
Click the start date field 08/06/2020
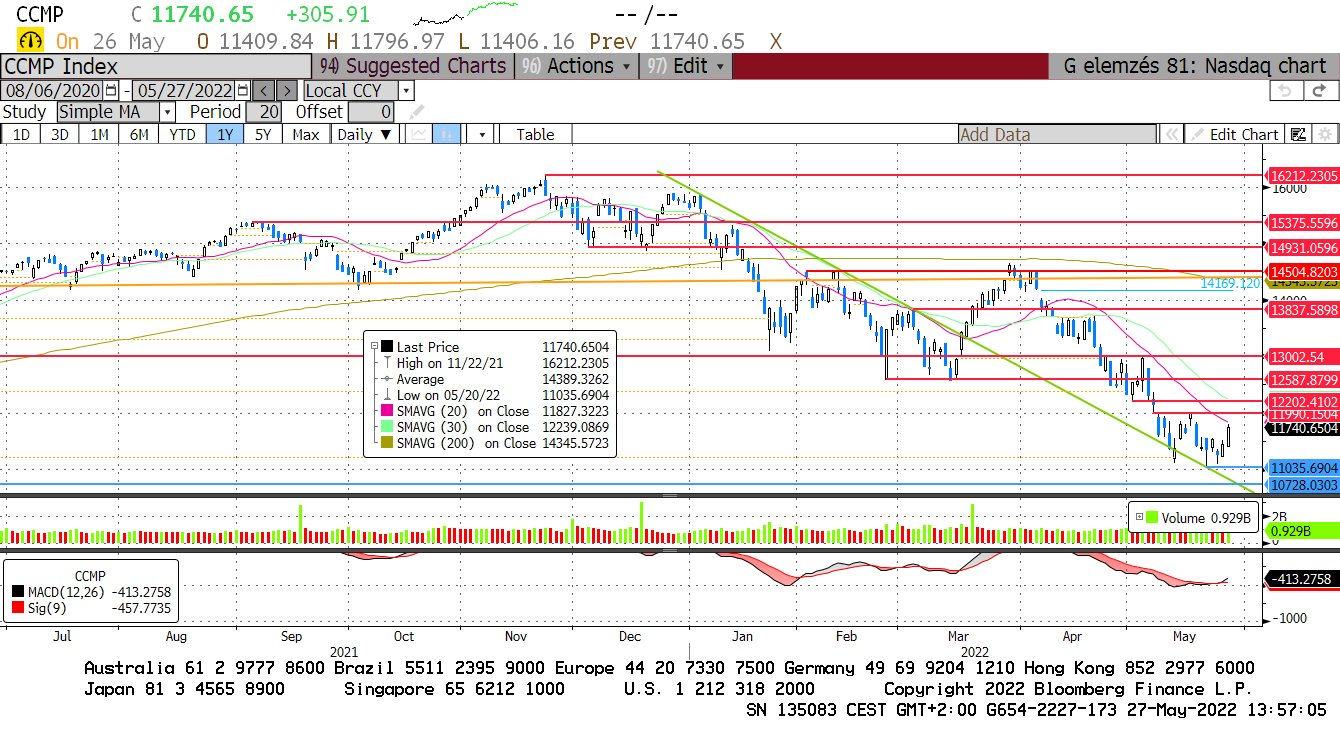53,90
